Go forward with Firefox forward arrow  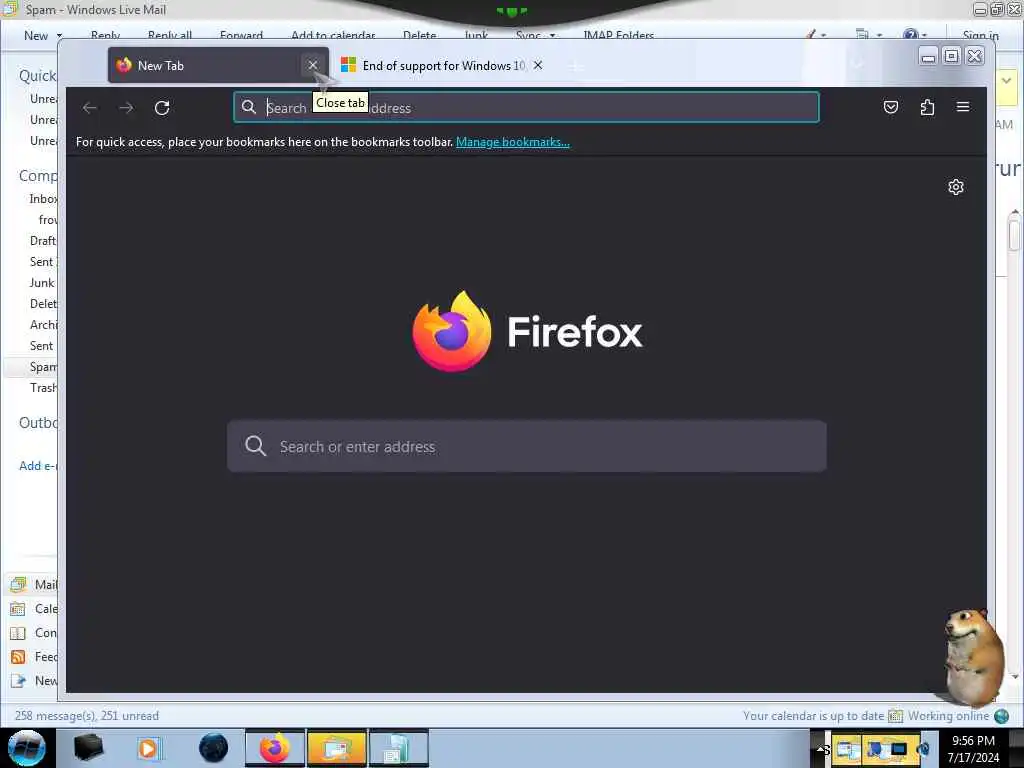(x=126, y=108)
